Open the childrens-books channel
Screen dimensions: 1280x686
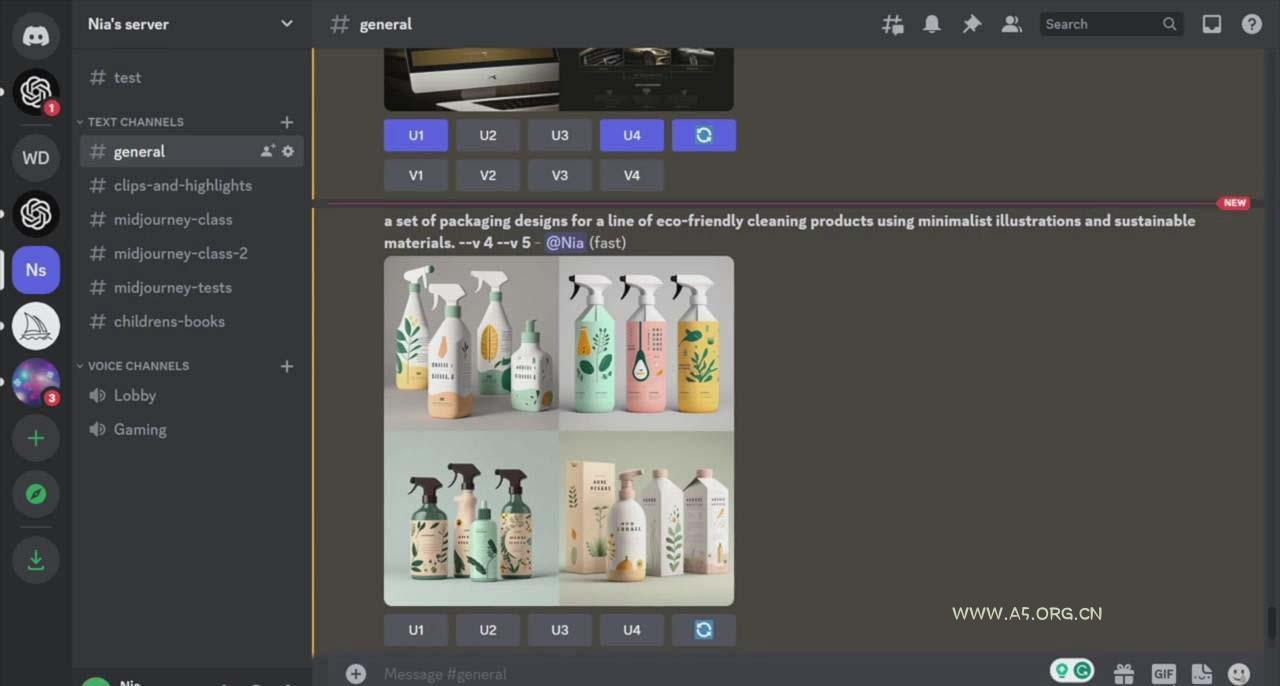(x=169, y=321)
